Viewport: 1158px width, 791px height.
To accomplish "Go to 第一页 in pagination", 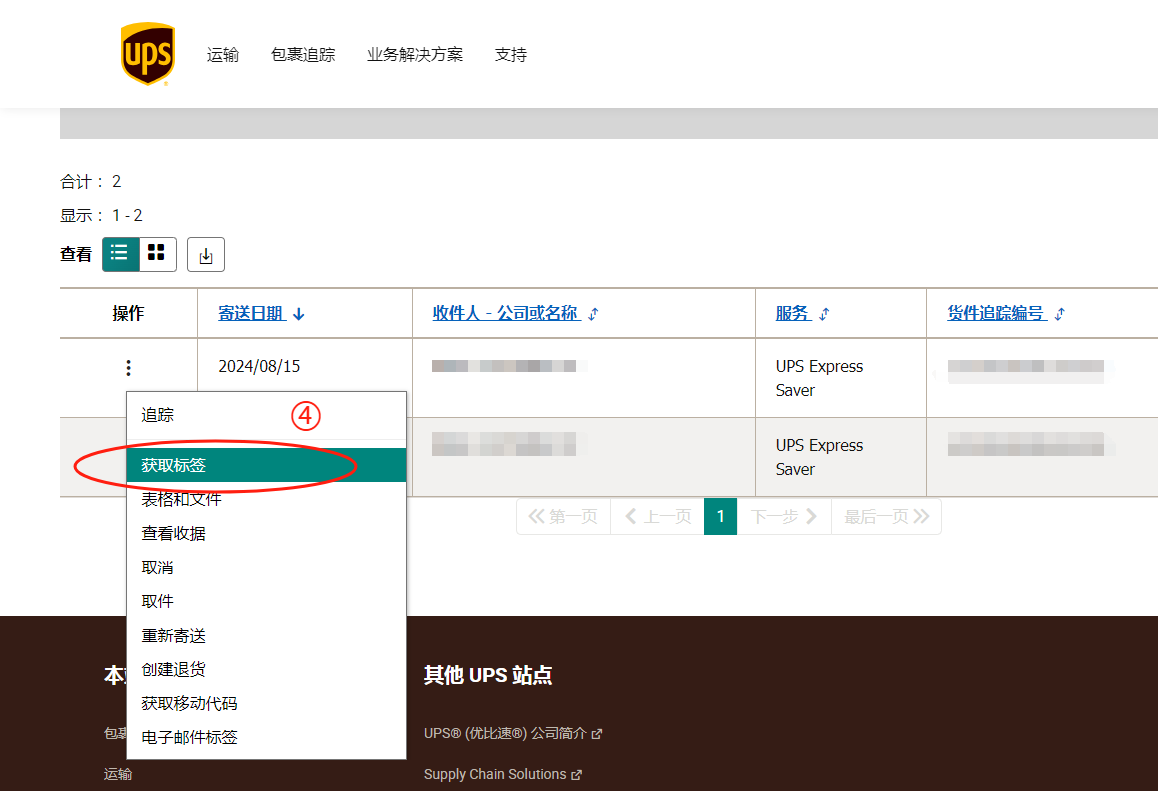I will [563, 516].
